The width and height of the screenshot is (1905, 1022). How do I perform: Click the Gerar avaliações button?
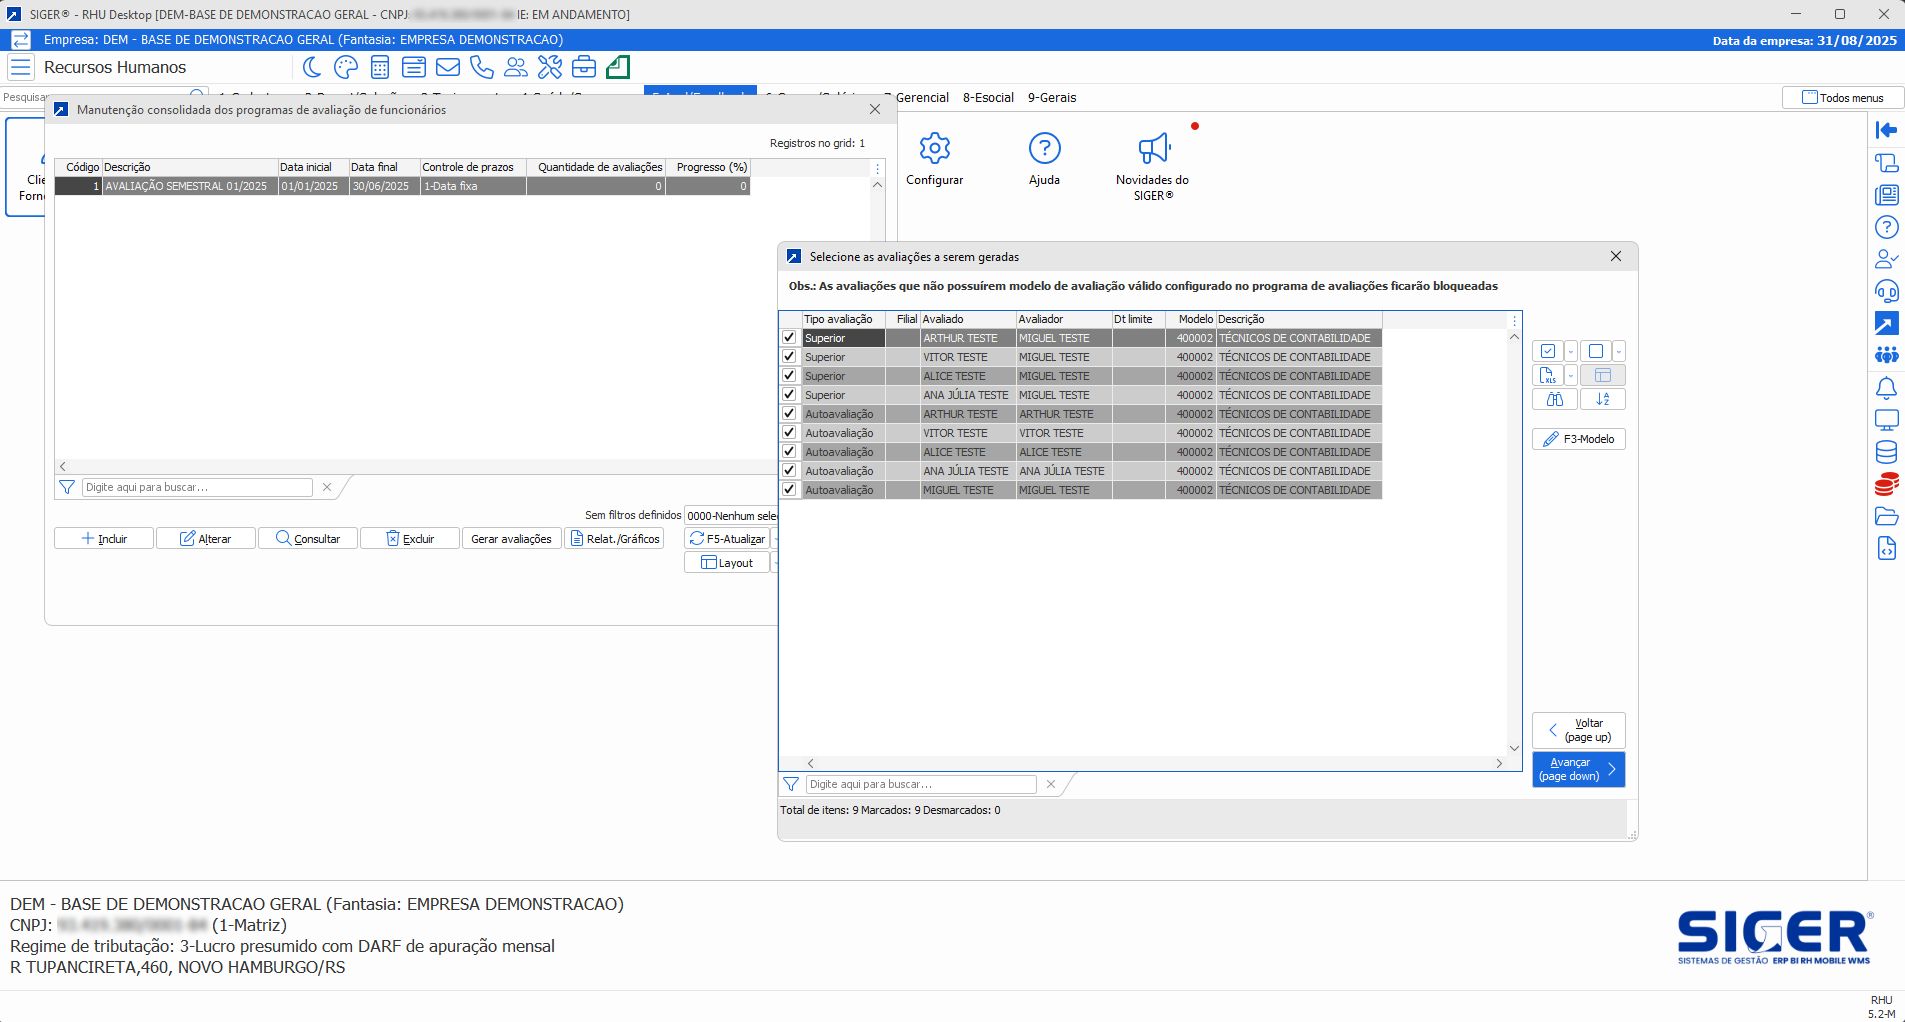coord(511,539)
